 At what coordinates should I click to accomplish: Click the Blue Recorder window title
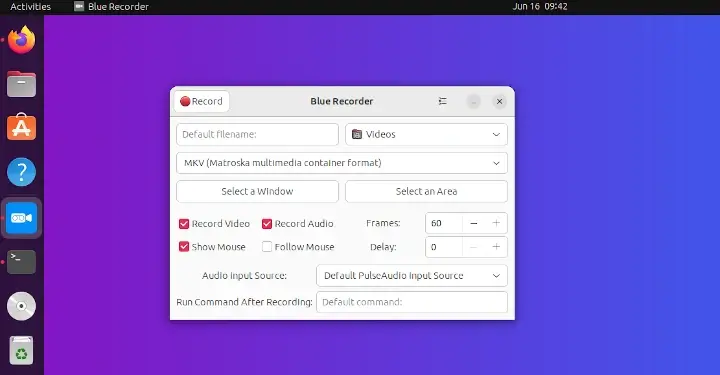click(x=342, y=101)
